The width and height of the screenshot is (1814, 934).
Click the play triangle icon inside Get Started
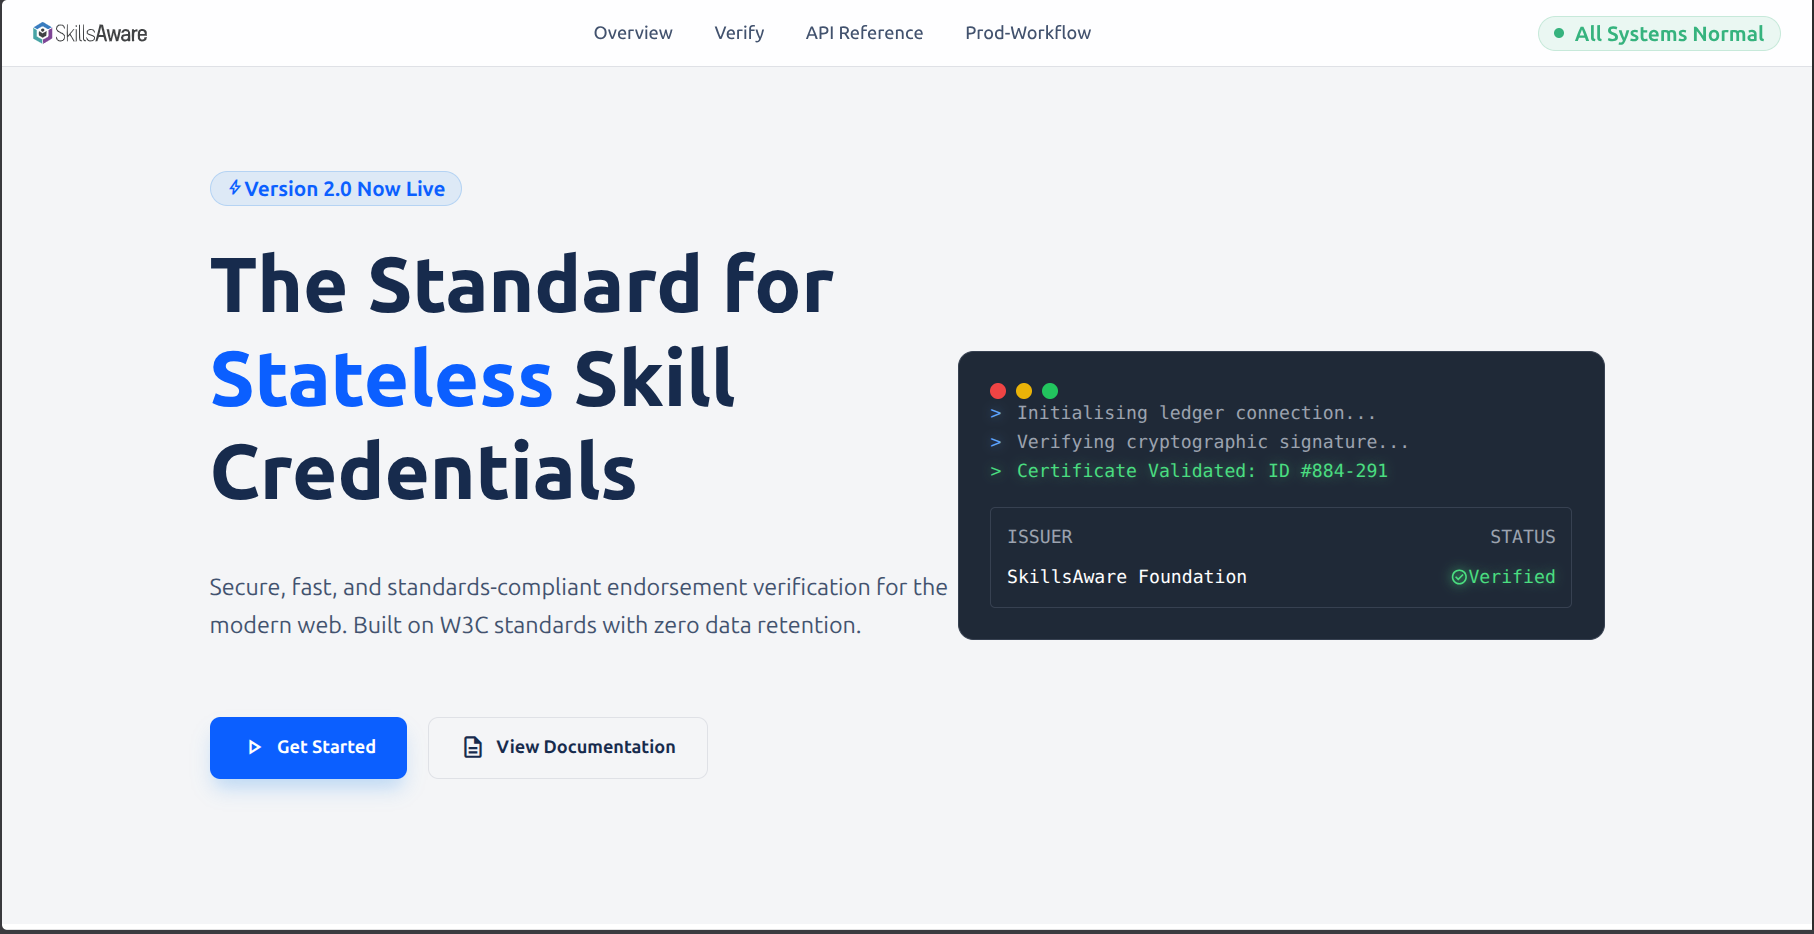[253, 747]
